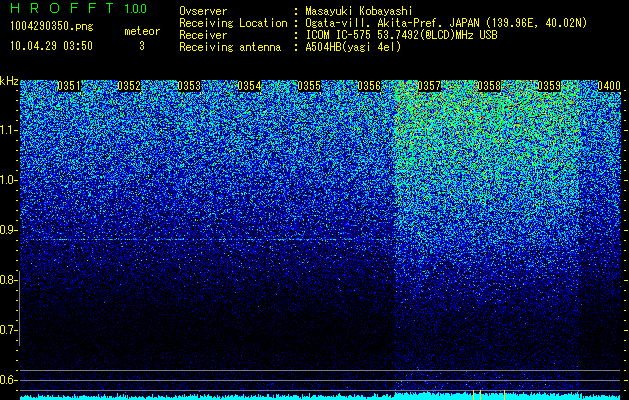Select the meteor count value 3
Screen dimensions: 629x400
[142, 46]
